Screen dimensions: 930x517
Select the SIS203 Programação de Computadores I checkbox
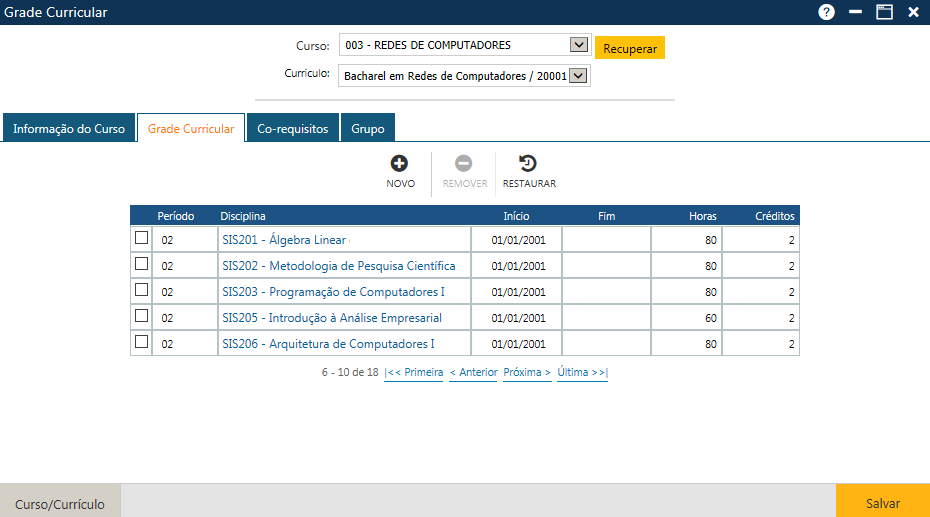(141, 290)
